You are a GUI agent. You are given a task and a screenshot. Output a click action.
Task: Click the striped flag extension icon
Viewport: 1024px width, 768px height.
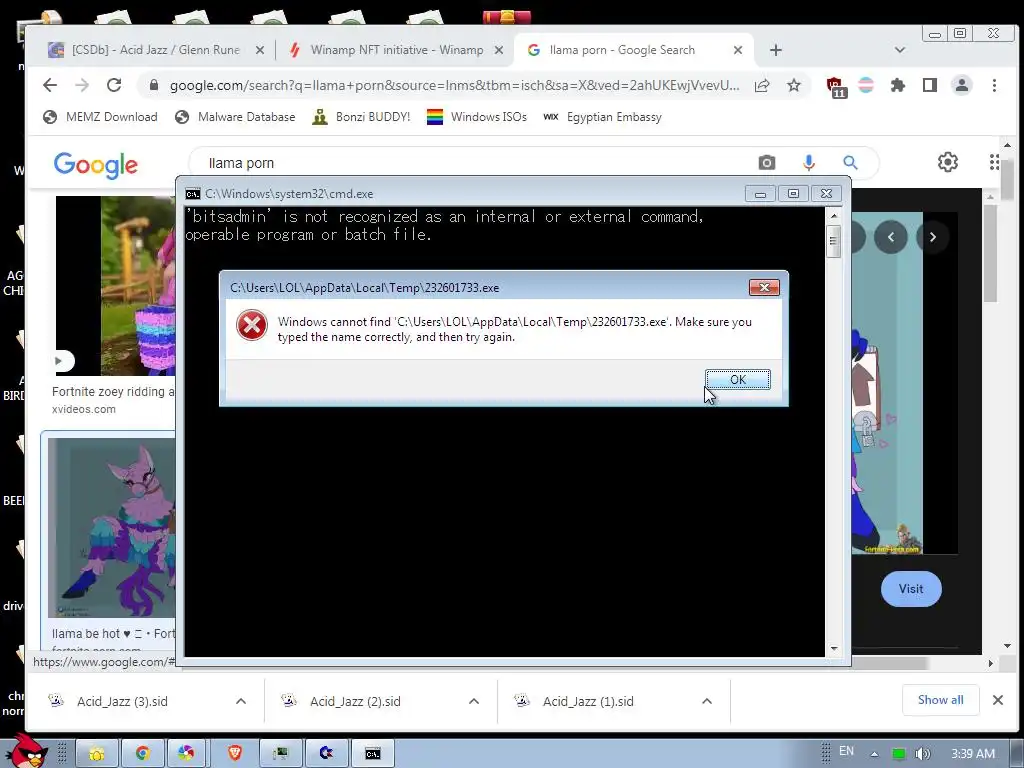tap(866, 85)
